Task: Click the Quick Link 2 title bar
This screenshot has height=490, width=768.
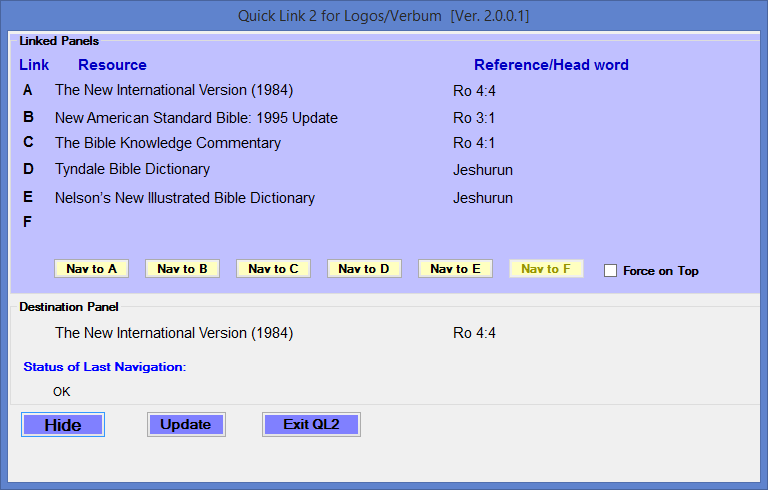Action: (x=384, y=16)
